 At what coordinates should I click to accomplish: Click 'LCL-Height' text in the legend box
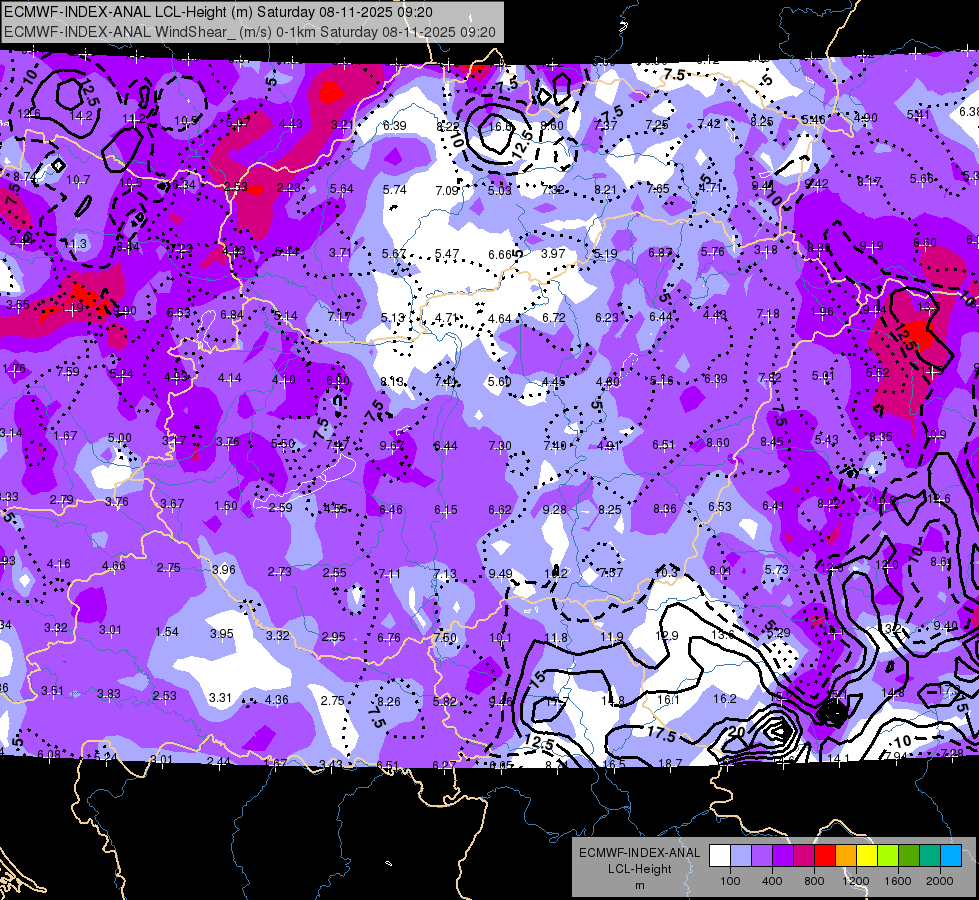coord(639,869)
